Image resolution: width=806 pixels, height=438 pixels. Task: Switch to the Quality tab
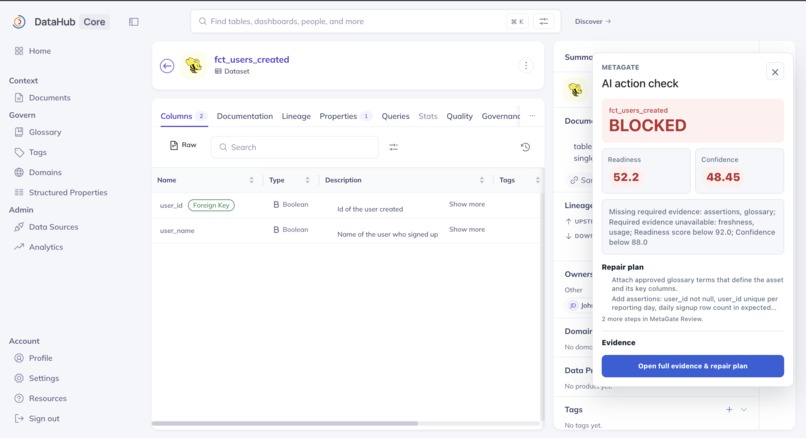pos(460,116)
